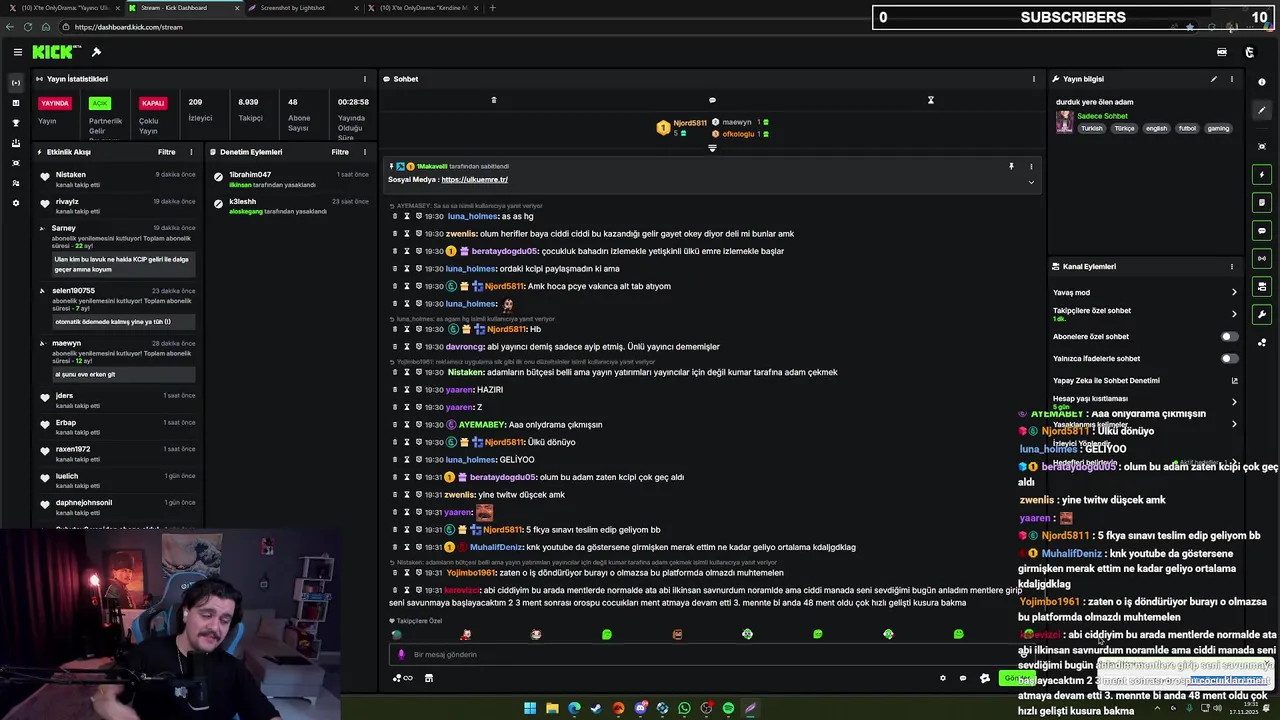The width and height of the screenshot is (1280, 720).
Task: Open the settings gear in left sidebar
Action: coord(15,203)
